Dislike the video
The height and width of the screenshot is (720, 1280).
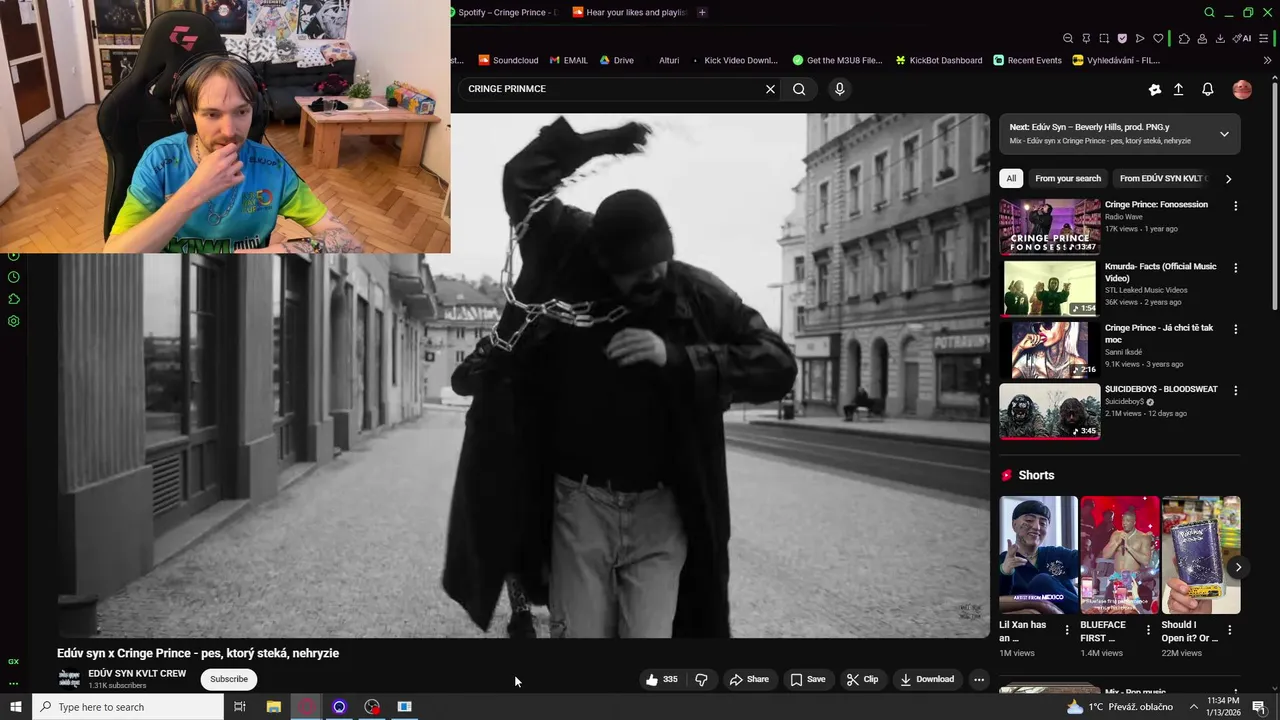point(701,679)
